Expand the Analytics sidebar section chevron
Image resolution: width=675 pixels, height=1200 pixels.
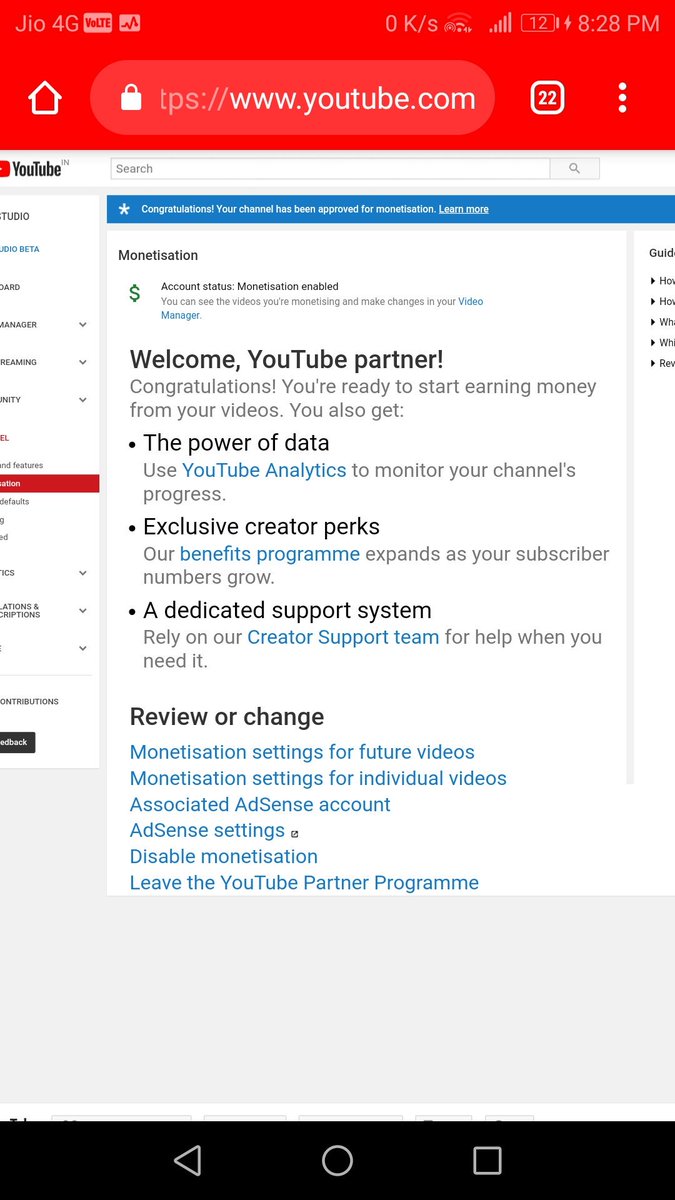tap(83, 573)
